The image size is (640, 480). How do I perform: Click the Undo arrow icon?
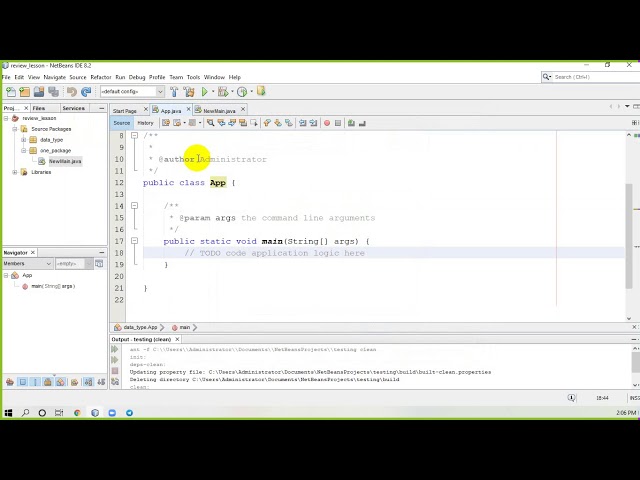[72, 92]
